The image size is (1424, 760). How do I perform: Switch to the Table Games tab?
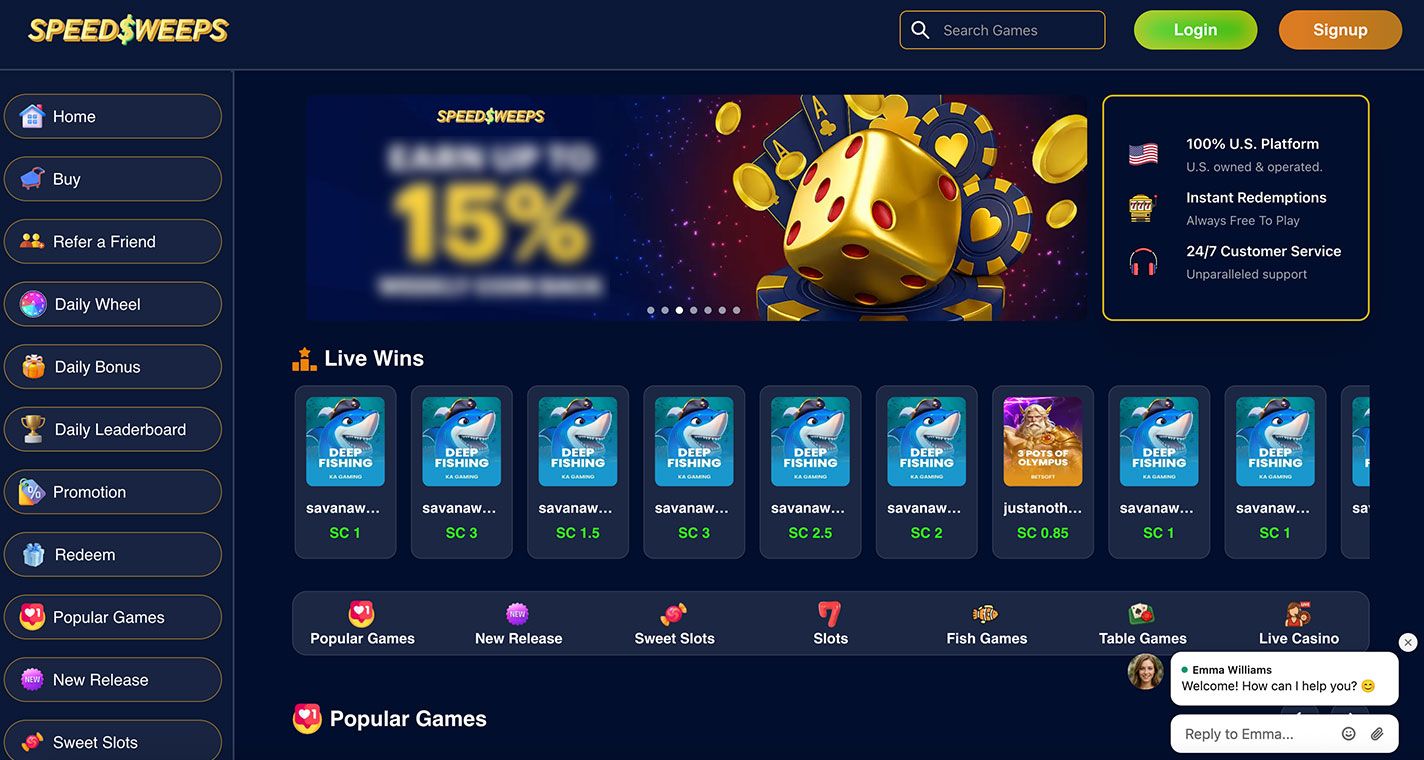[x=1142, y=624]
